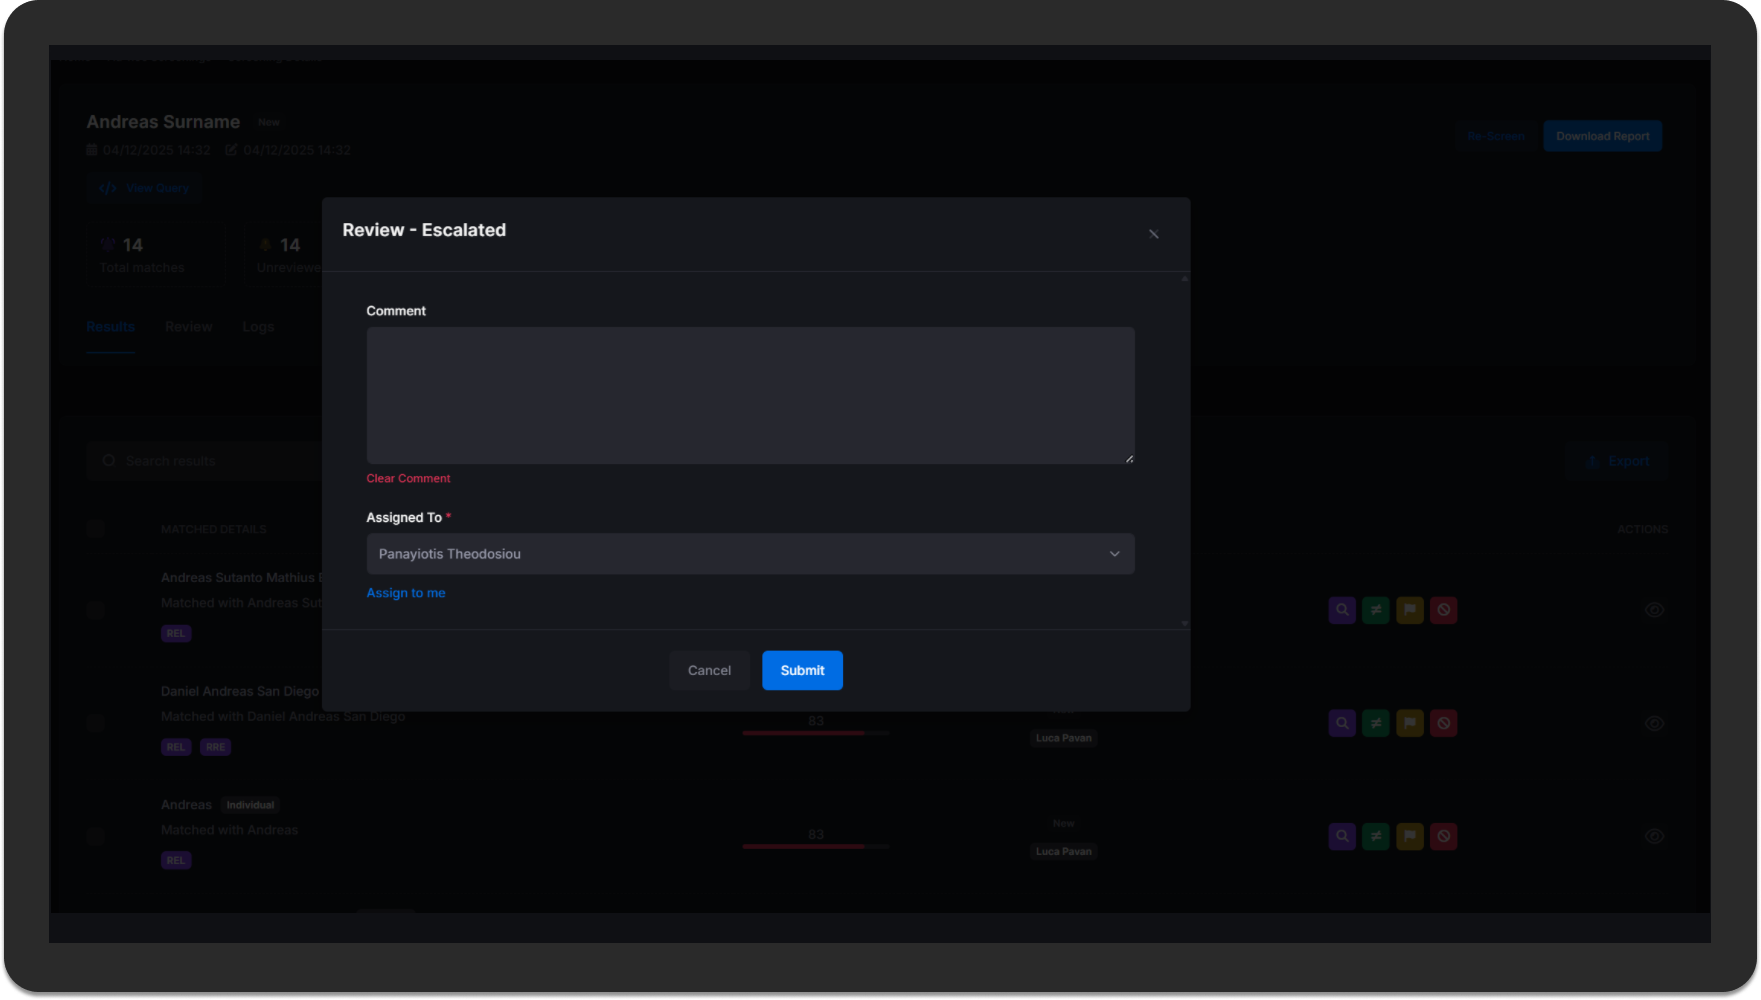This screenshot has width=1761, height=1000.
Task: Click the Export download icon above the results table
Action: pyautogui.click(x=1593, y=461)
